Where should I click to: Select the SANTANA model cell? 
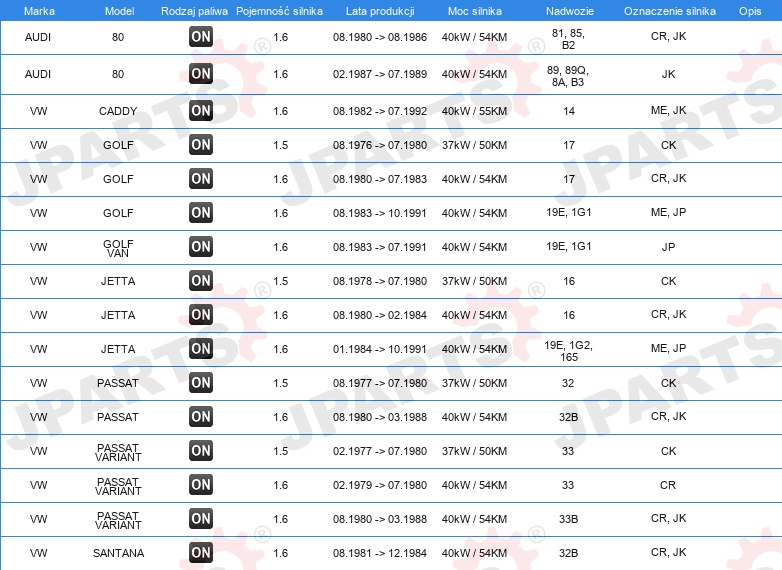coord(118,553)
